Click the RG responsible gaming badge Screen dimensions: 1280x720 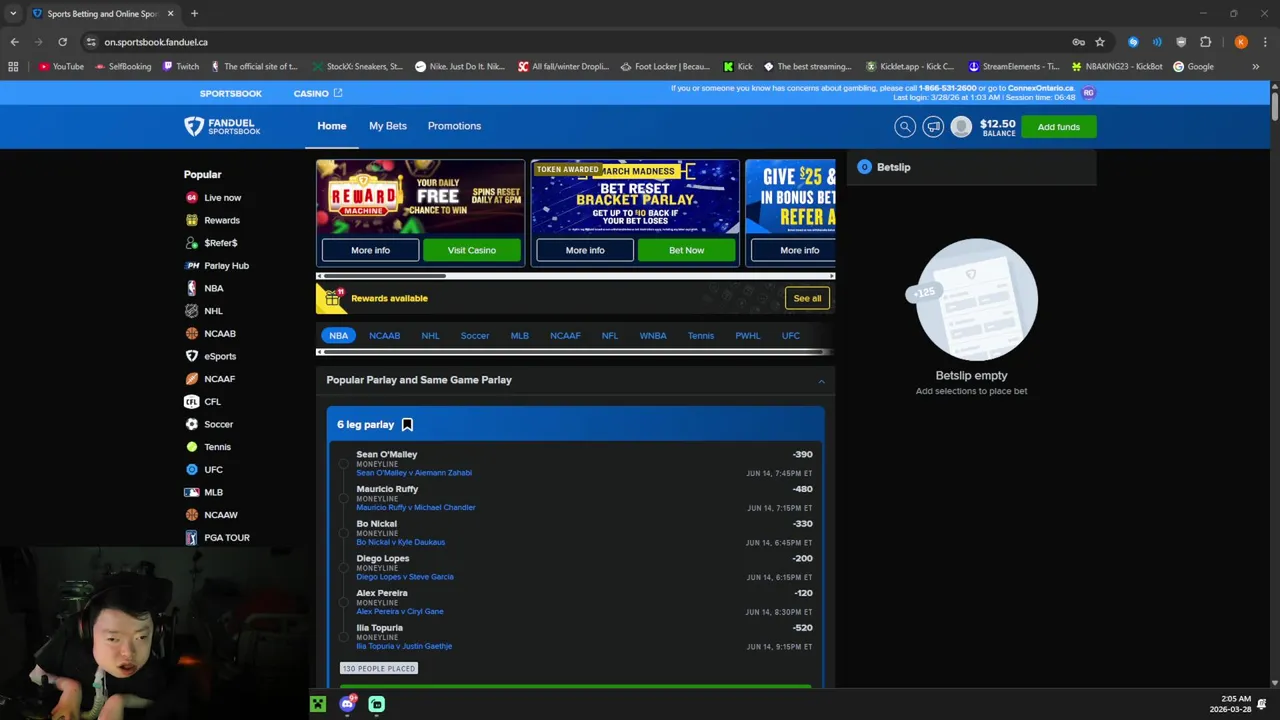click(1089, 92)
